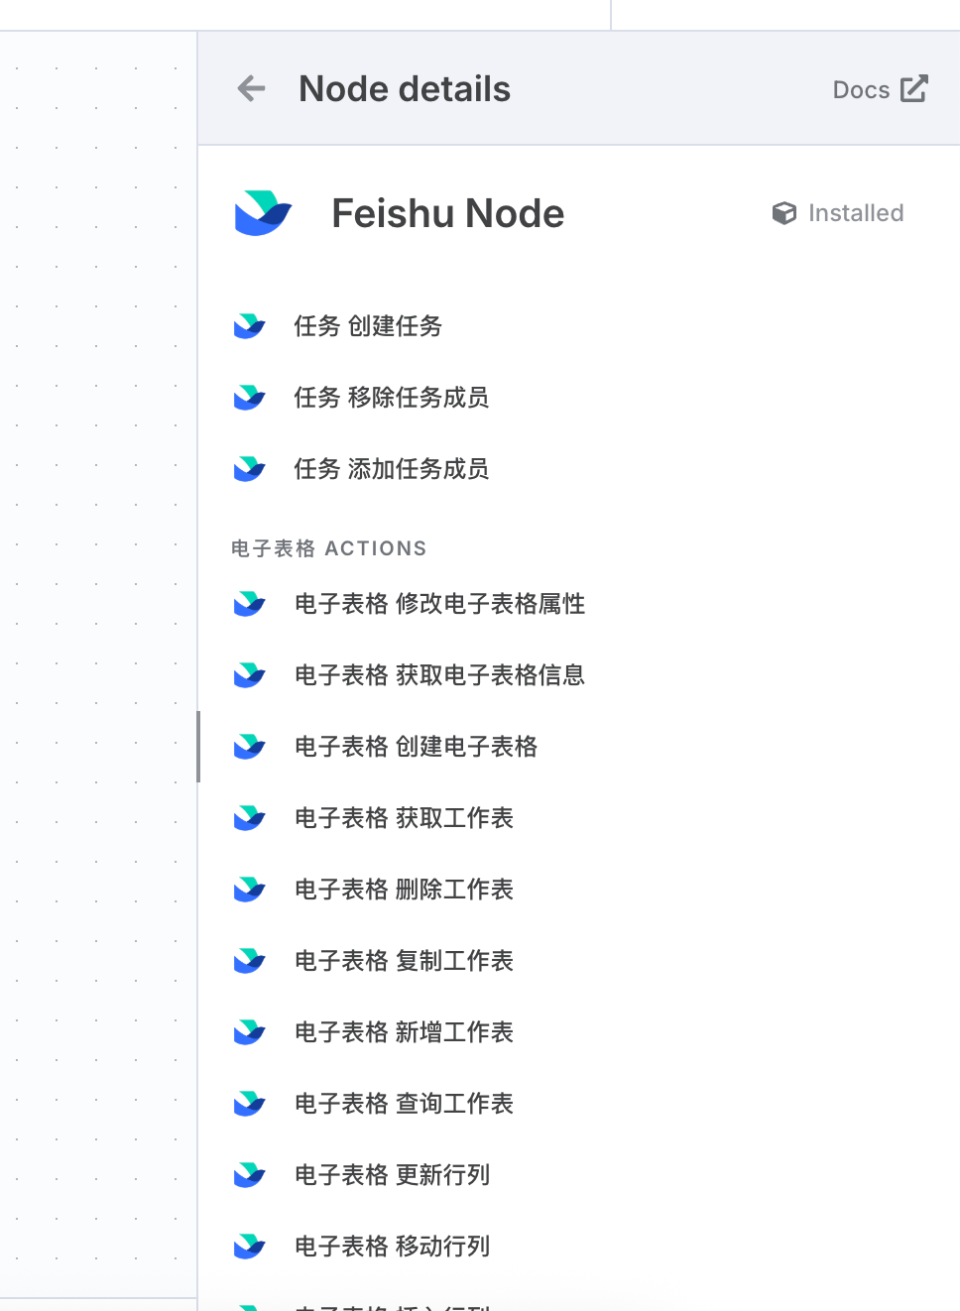Screen dimensions: 960x1311
Task: Click the package icon beside Installed
Action: pos(782,212)
